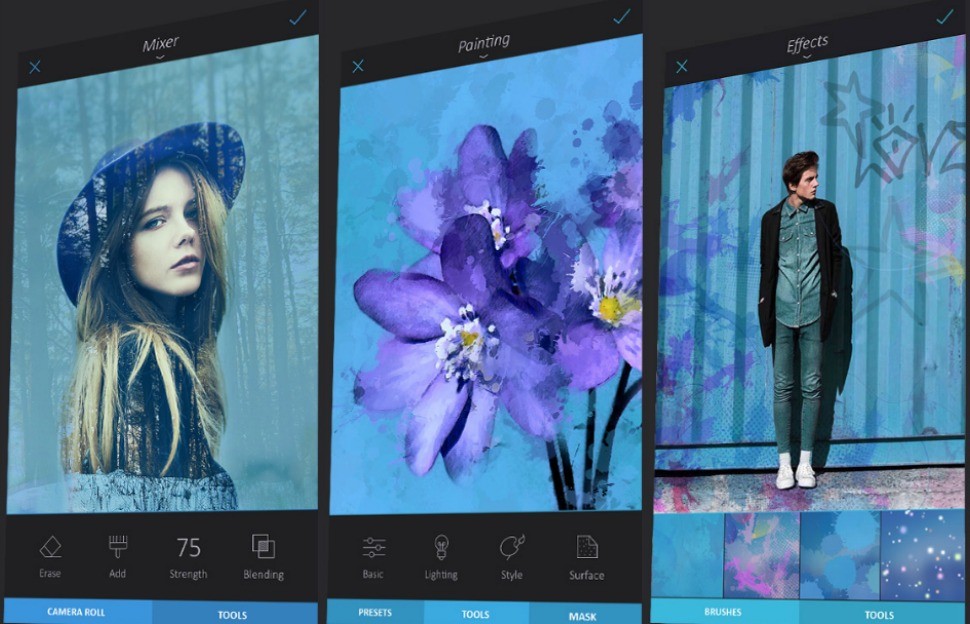Switch to Tools tab in Mixer
The width and height of the screenshot is (970, 624).
coord(234,613)
